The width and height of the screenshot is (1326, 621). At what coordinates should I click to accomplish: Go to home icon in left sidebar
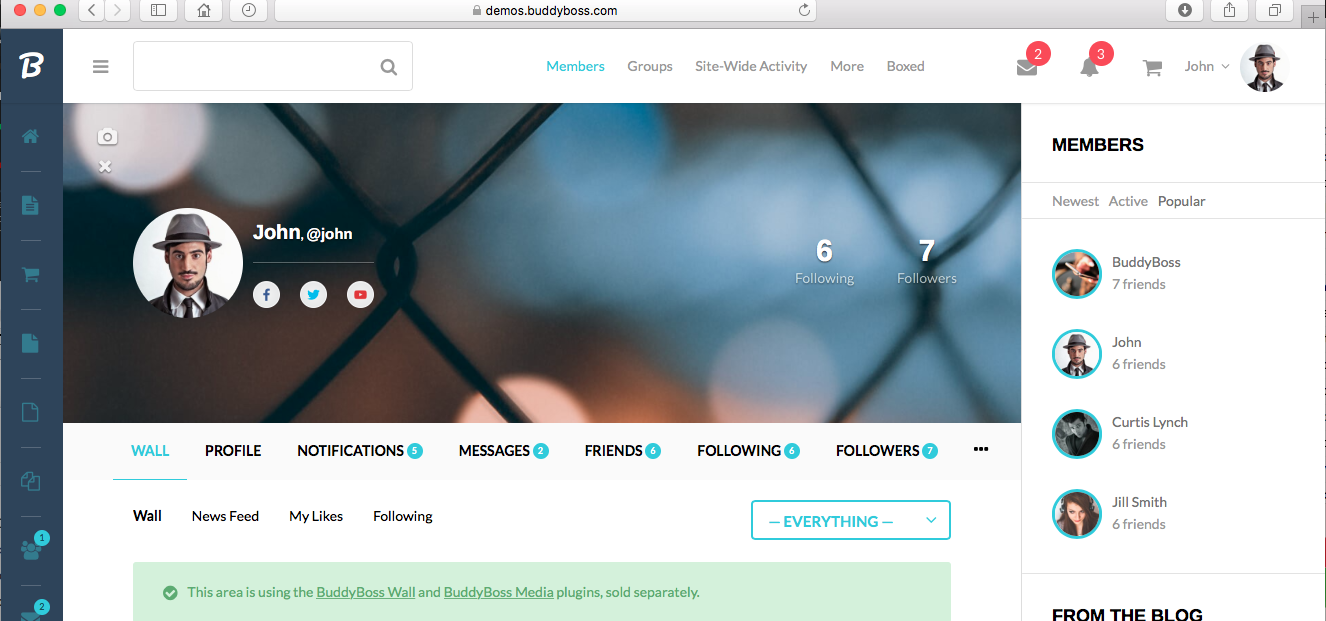coord(30,136)
